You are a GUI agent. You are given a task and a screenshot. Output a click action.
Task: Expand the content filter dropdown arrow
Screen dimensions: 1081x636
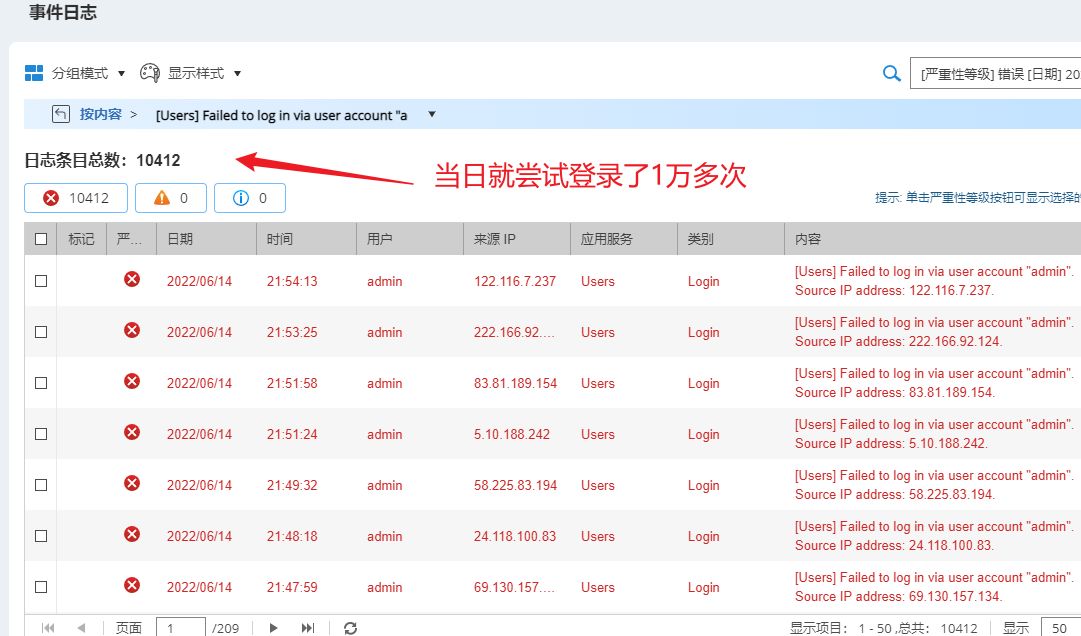click(x=432, y=114)
